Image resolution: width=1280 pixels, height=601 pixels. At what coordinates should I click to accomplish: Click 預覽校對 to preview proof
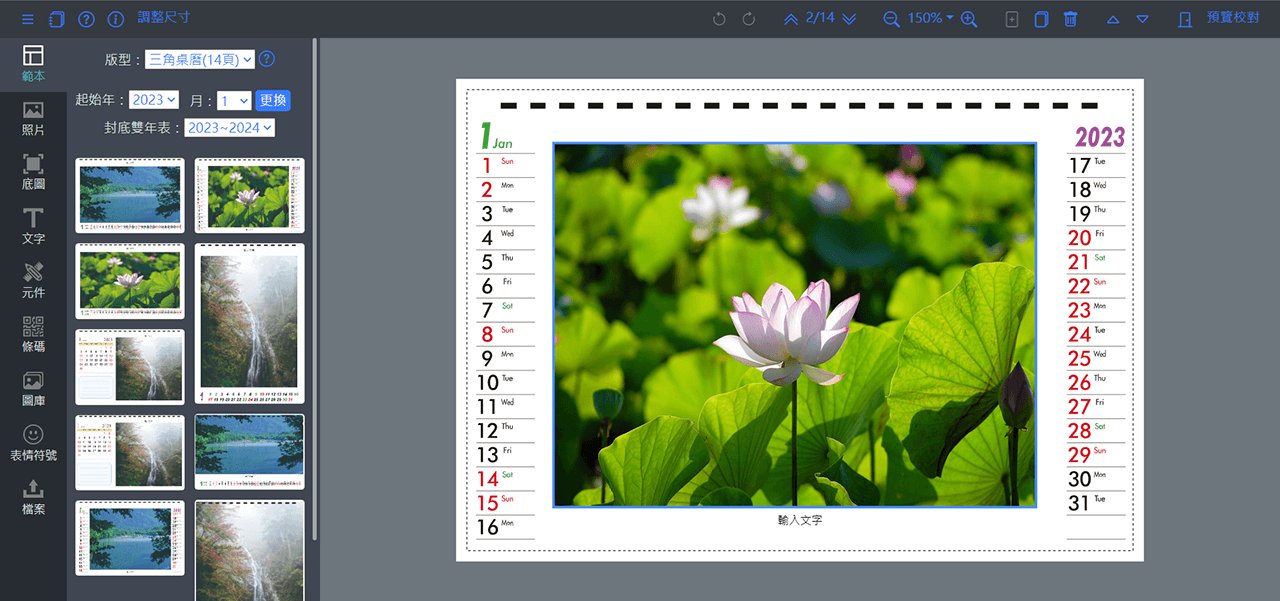coord(1230,18)
